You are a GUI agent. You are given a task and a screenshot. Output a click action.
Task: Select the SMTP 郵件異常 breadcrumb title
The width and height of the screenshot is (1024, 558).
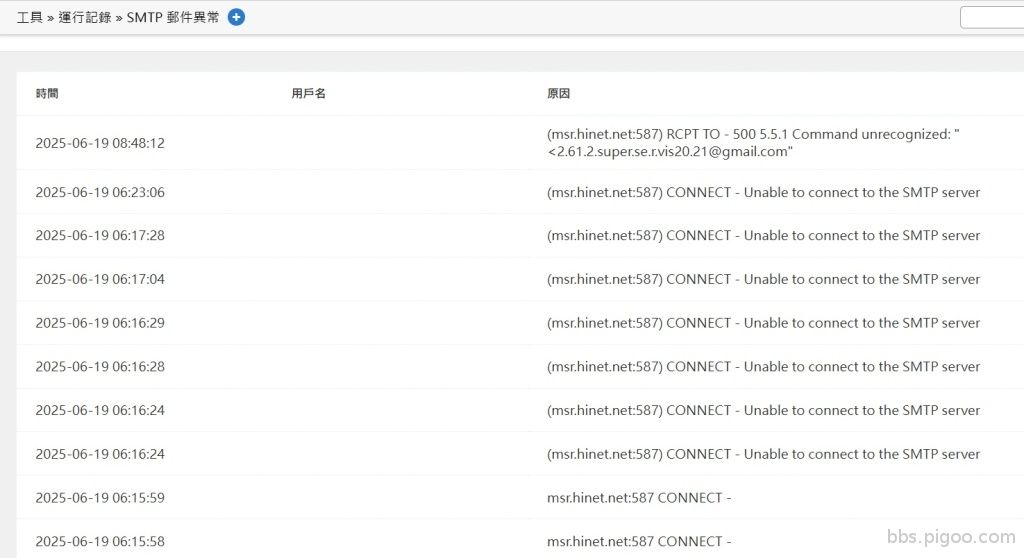pos(173,18)
